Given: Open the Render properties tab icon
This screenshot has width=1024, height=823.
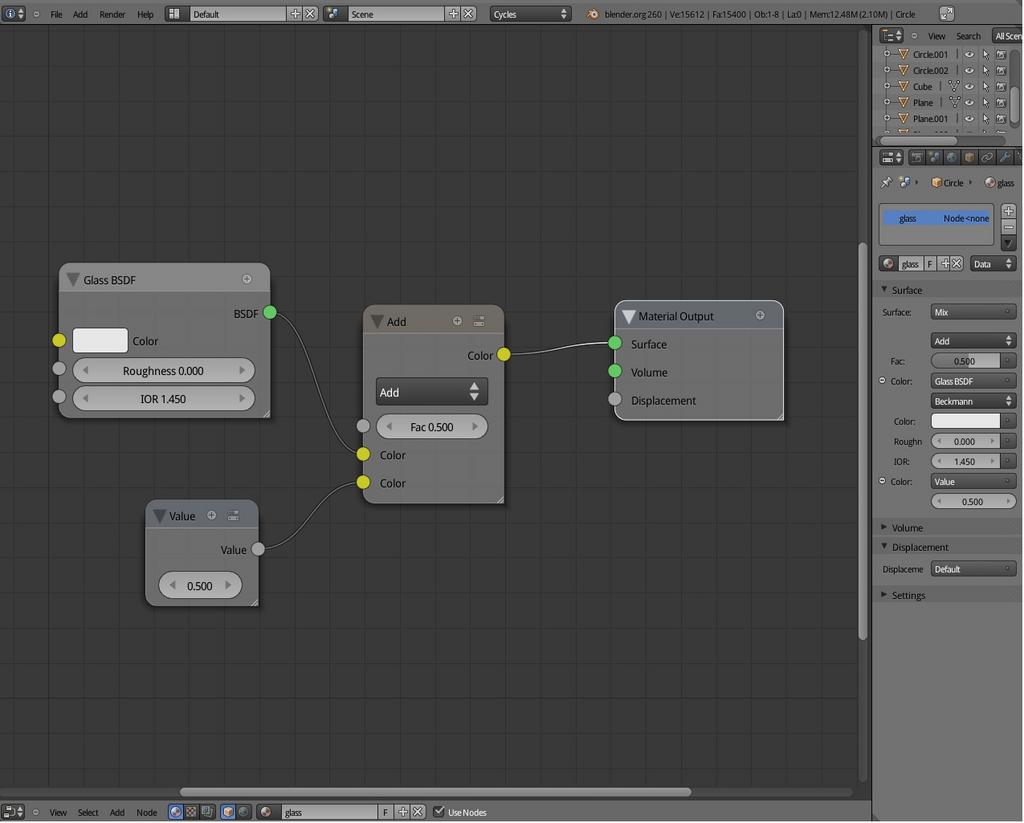Looking at the screenshot, I should pos(916,157).
